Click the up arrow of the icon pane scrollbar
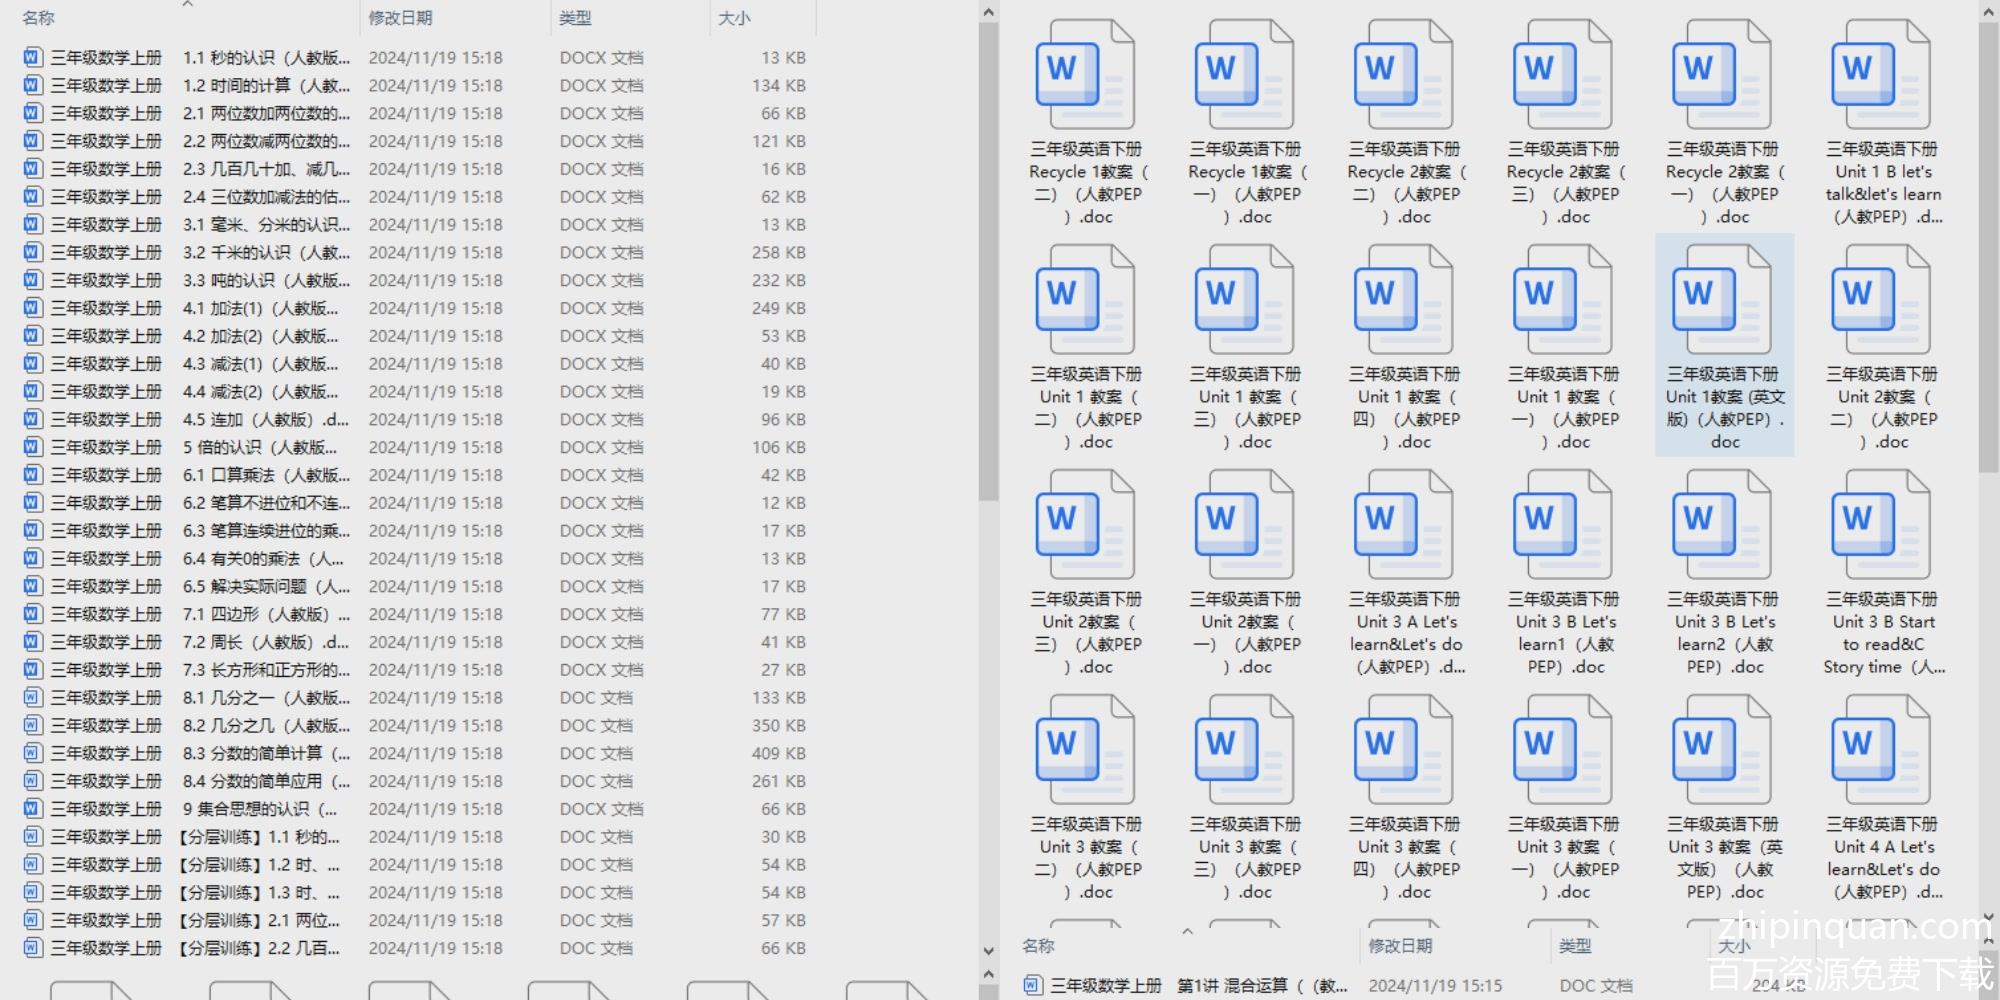This screenshot has width=2000, height=1000. [1988, 12]
